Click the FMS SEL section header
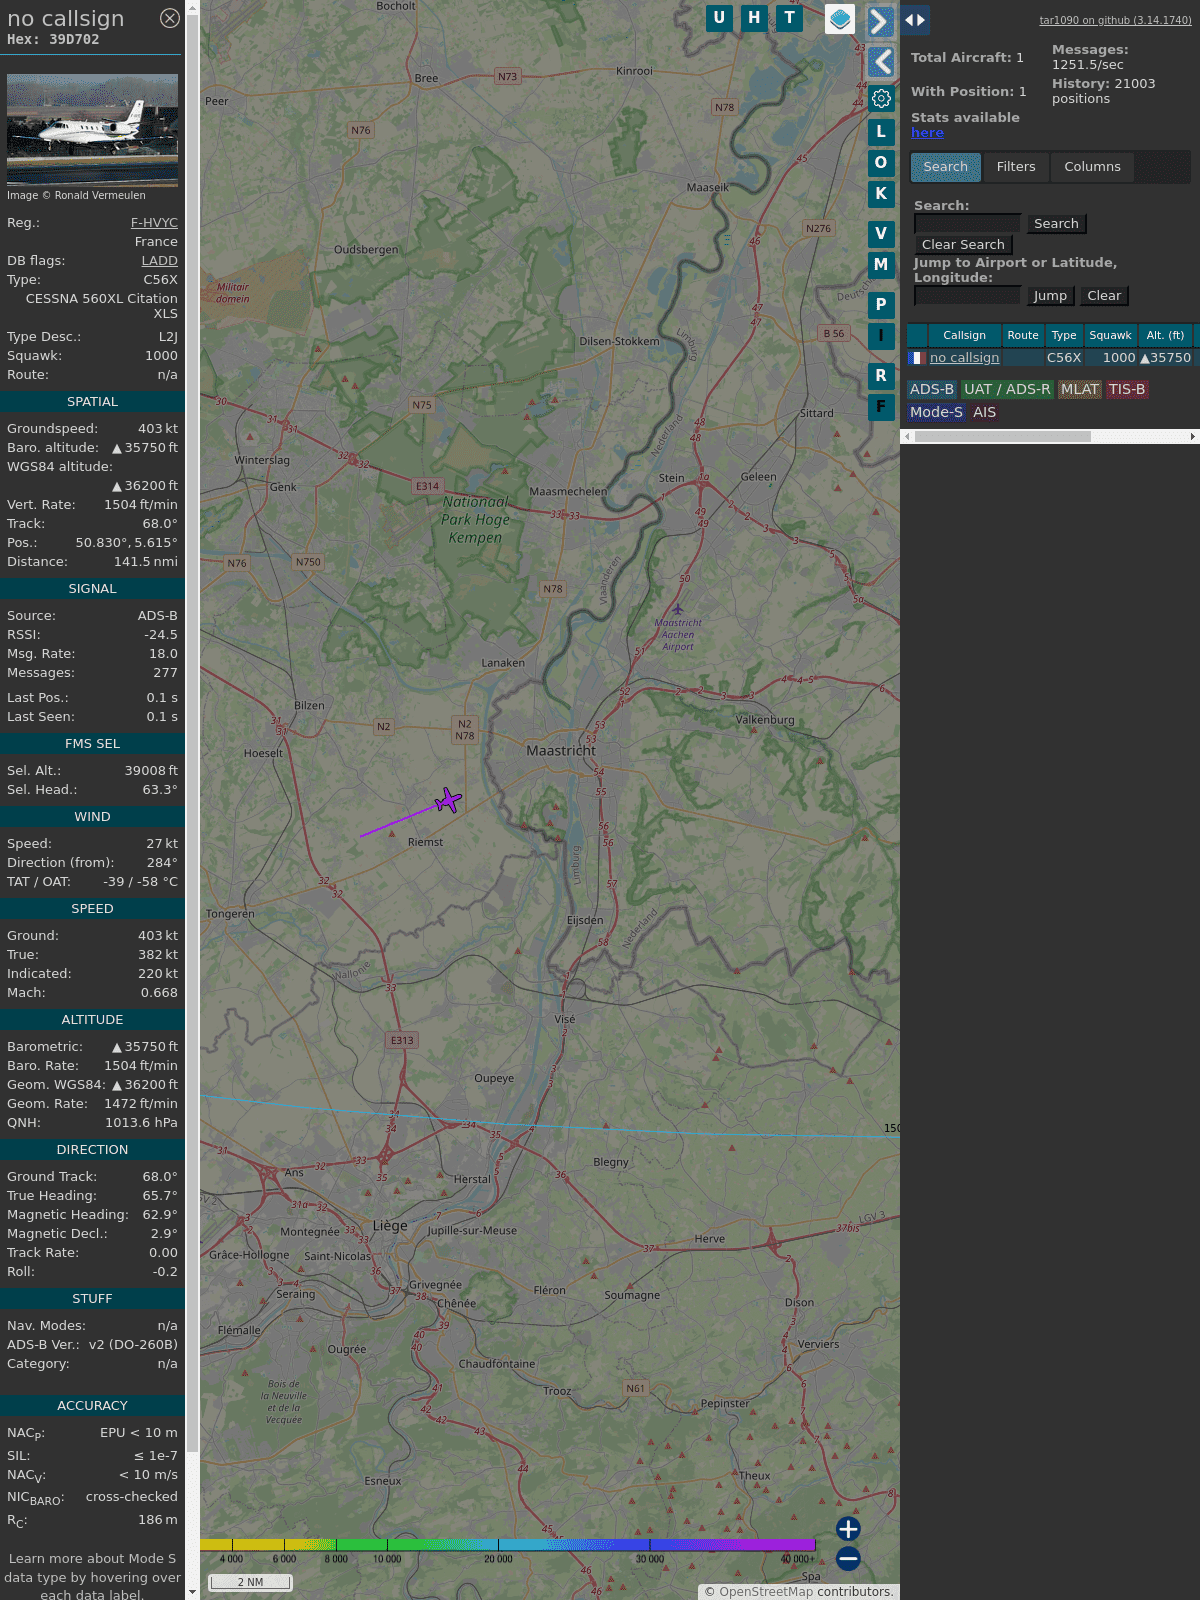This screenshot has width=1200, height=1600. tap(92, 744)
